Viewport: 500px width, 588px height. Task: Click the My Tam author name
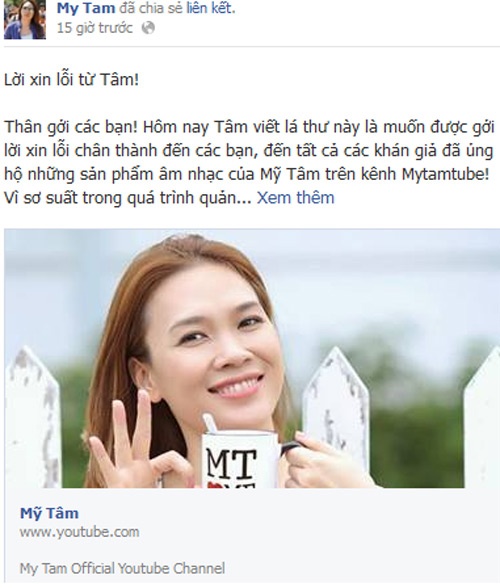point(86,8)
